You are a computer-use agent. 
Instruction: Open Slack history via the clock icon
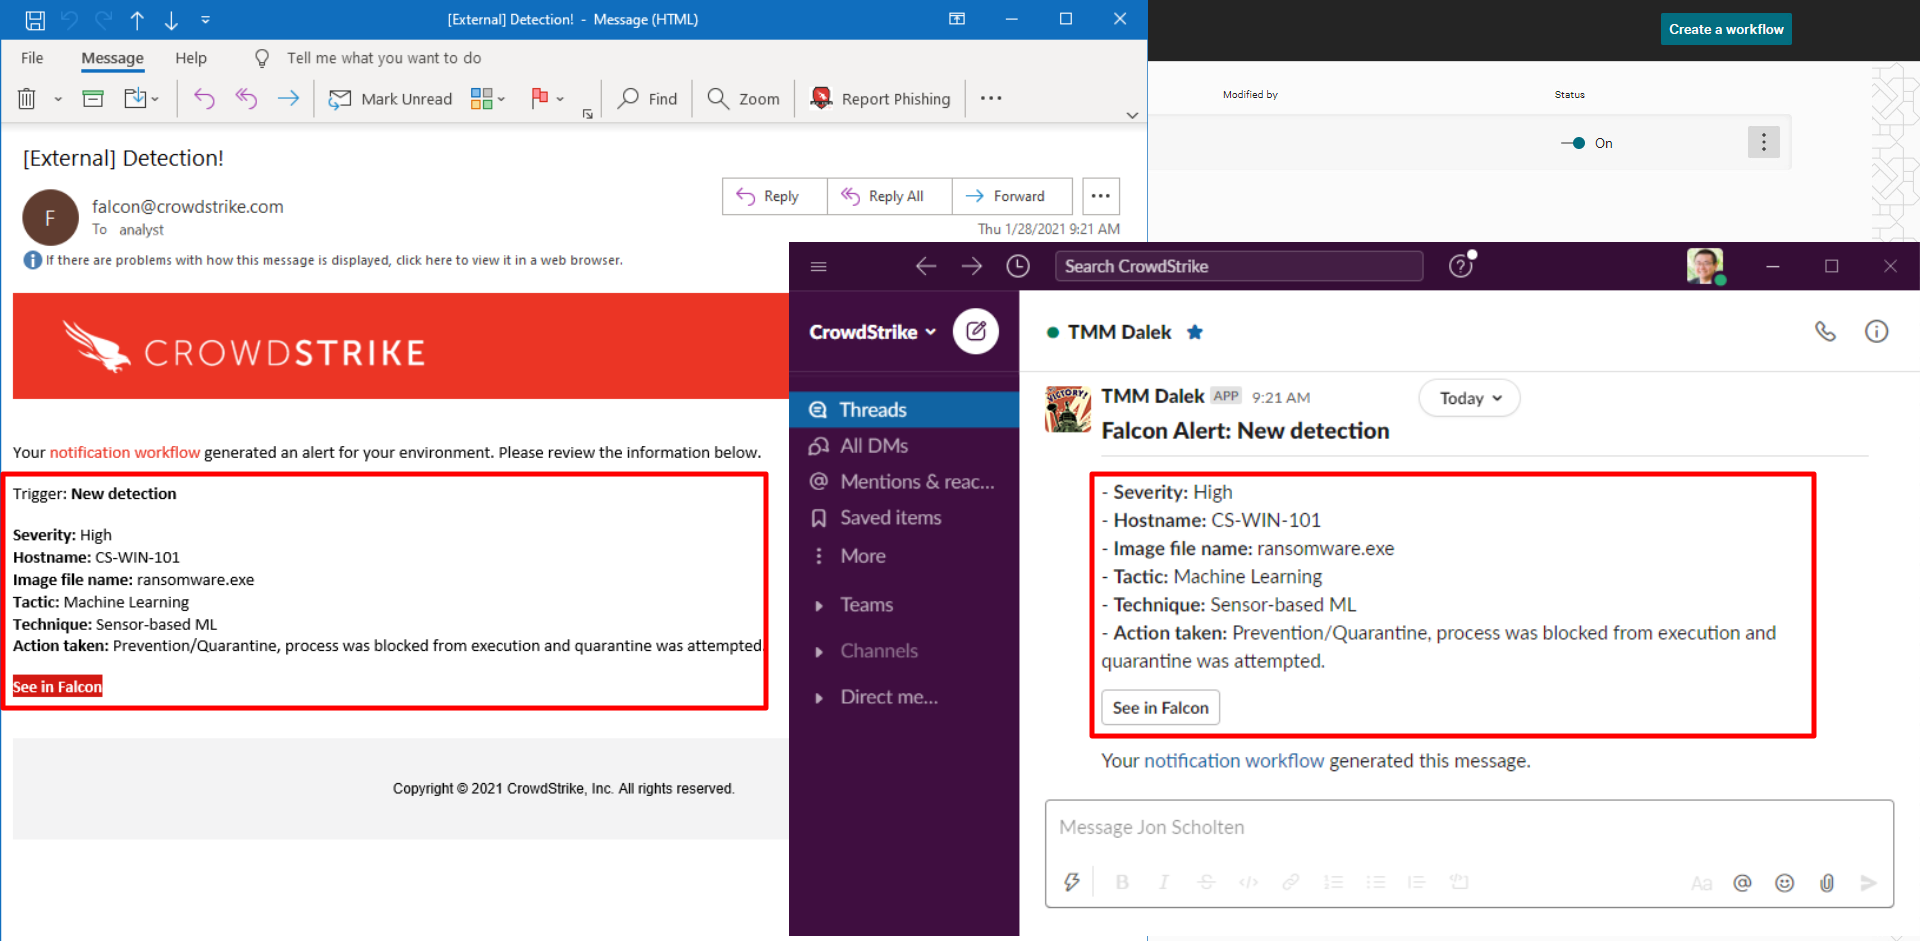[1018, 266]
